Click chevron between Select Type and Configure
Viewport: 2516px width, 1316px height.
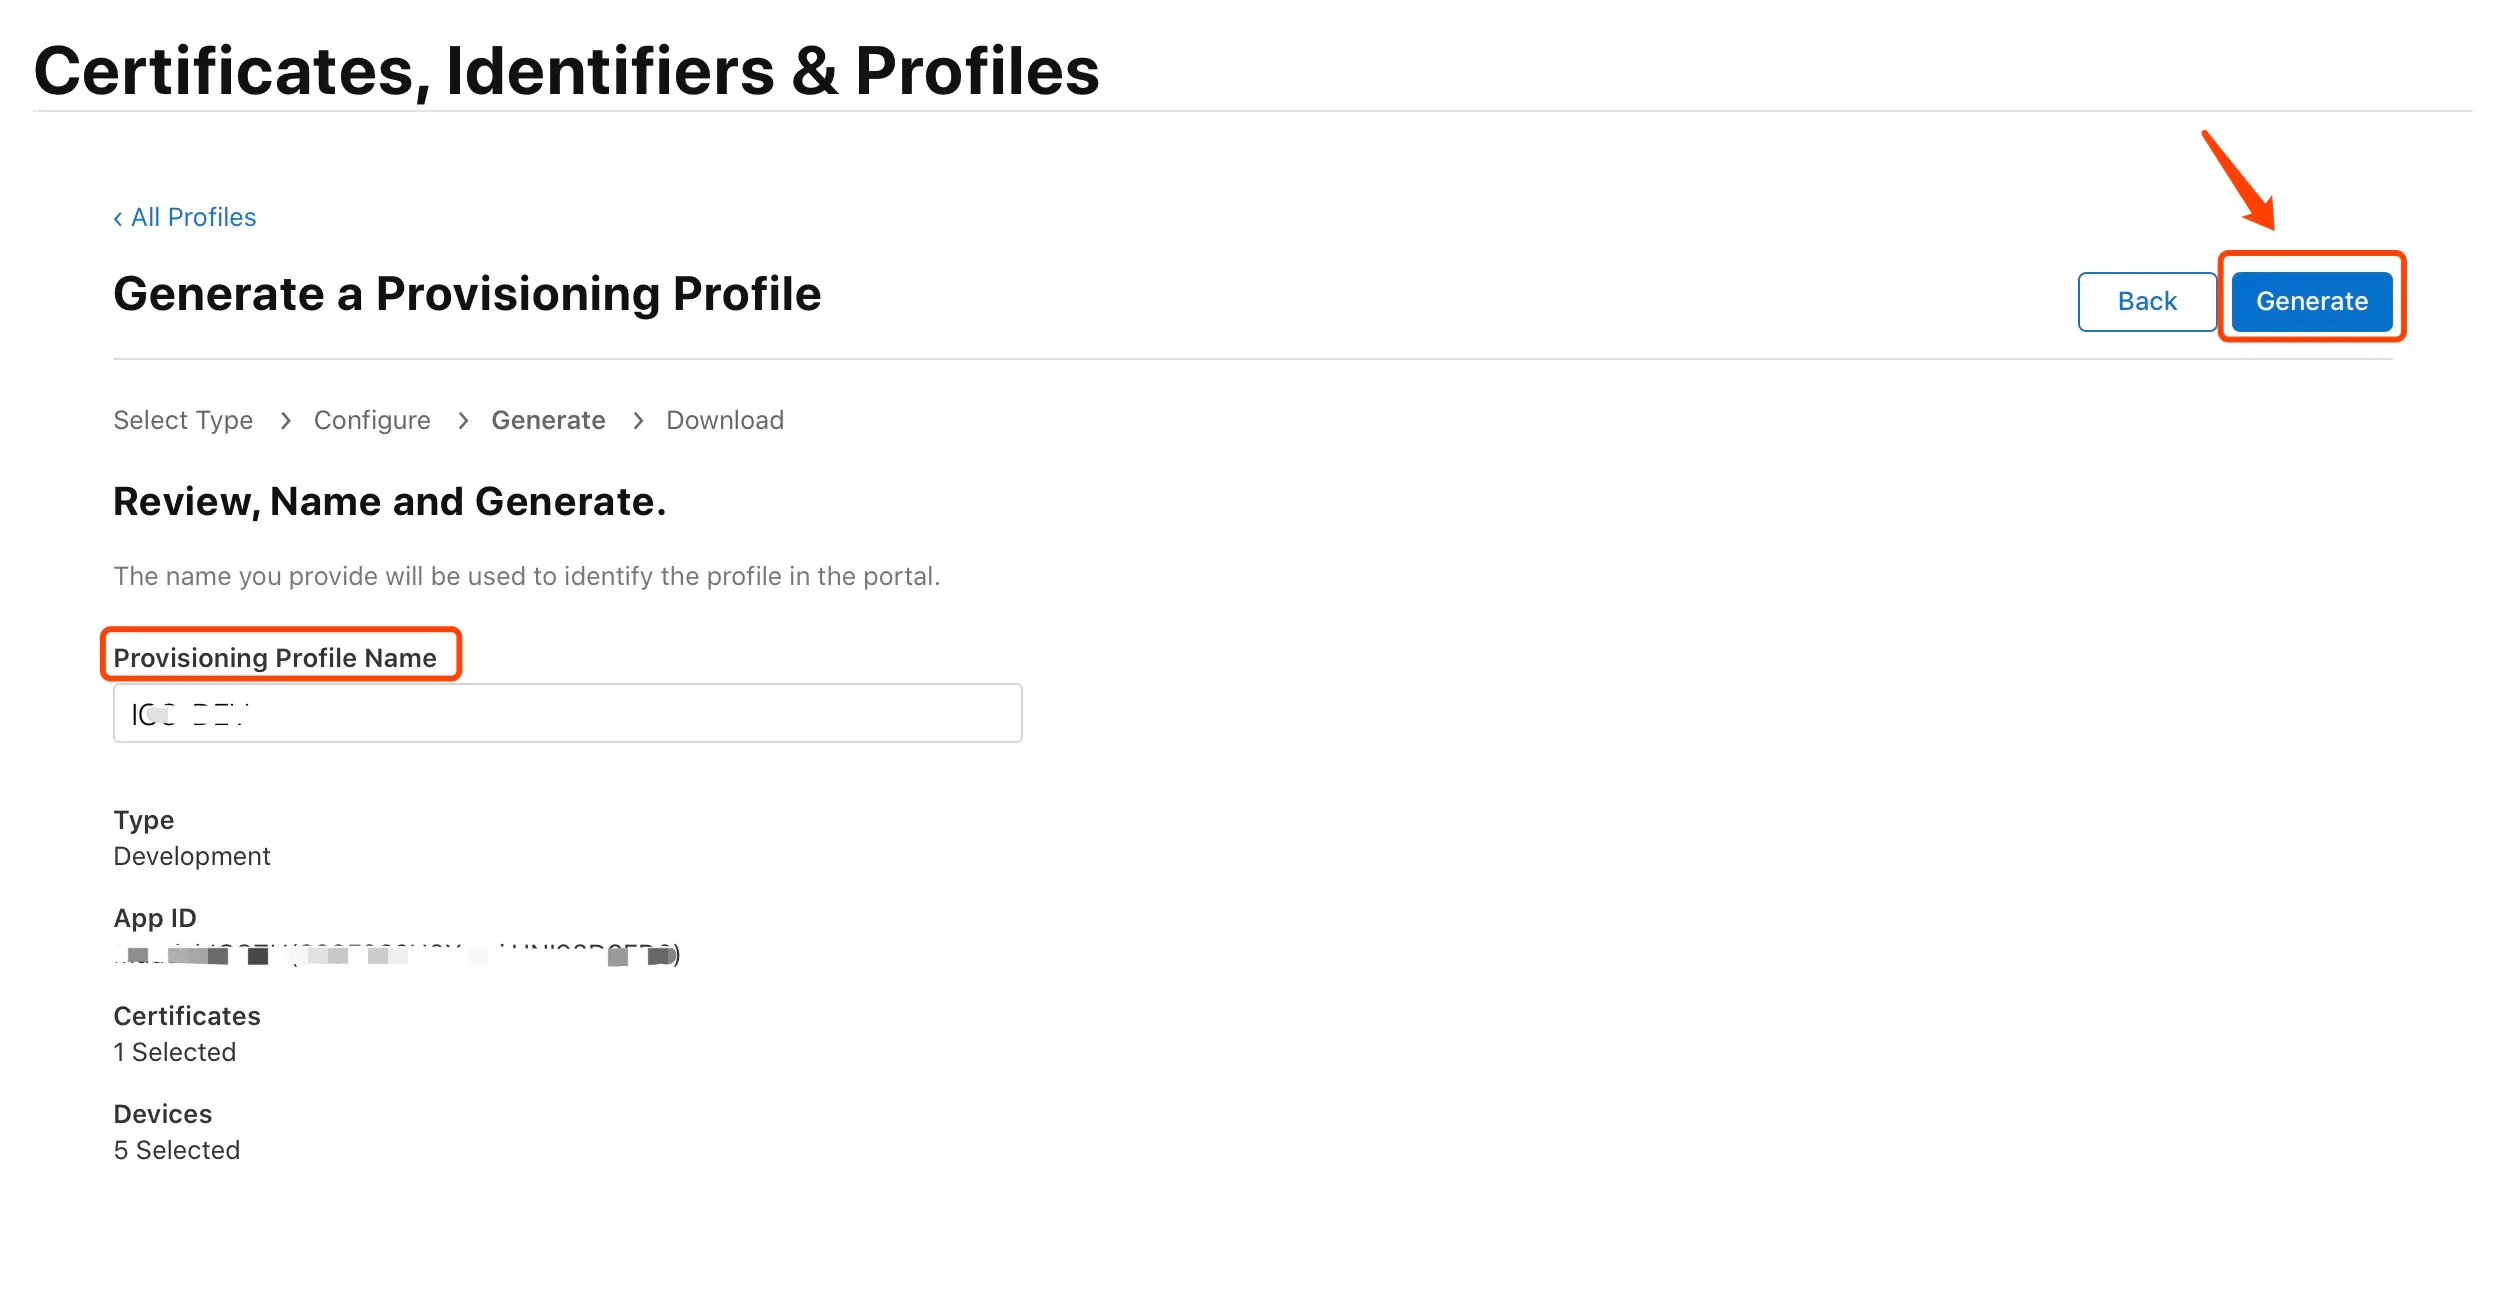pos(286,421)
